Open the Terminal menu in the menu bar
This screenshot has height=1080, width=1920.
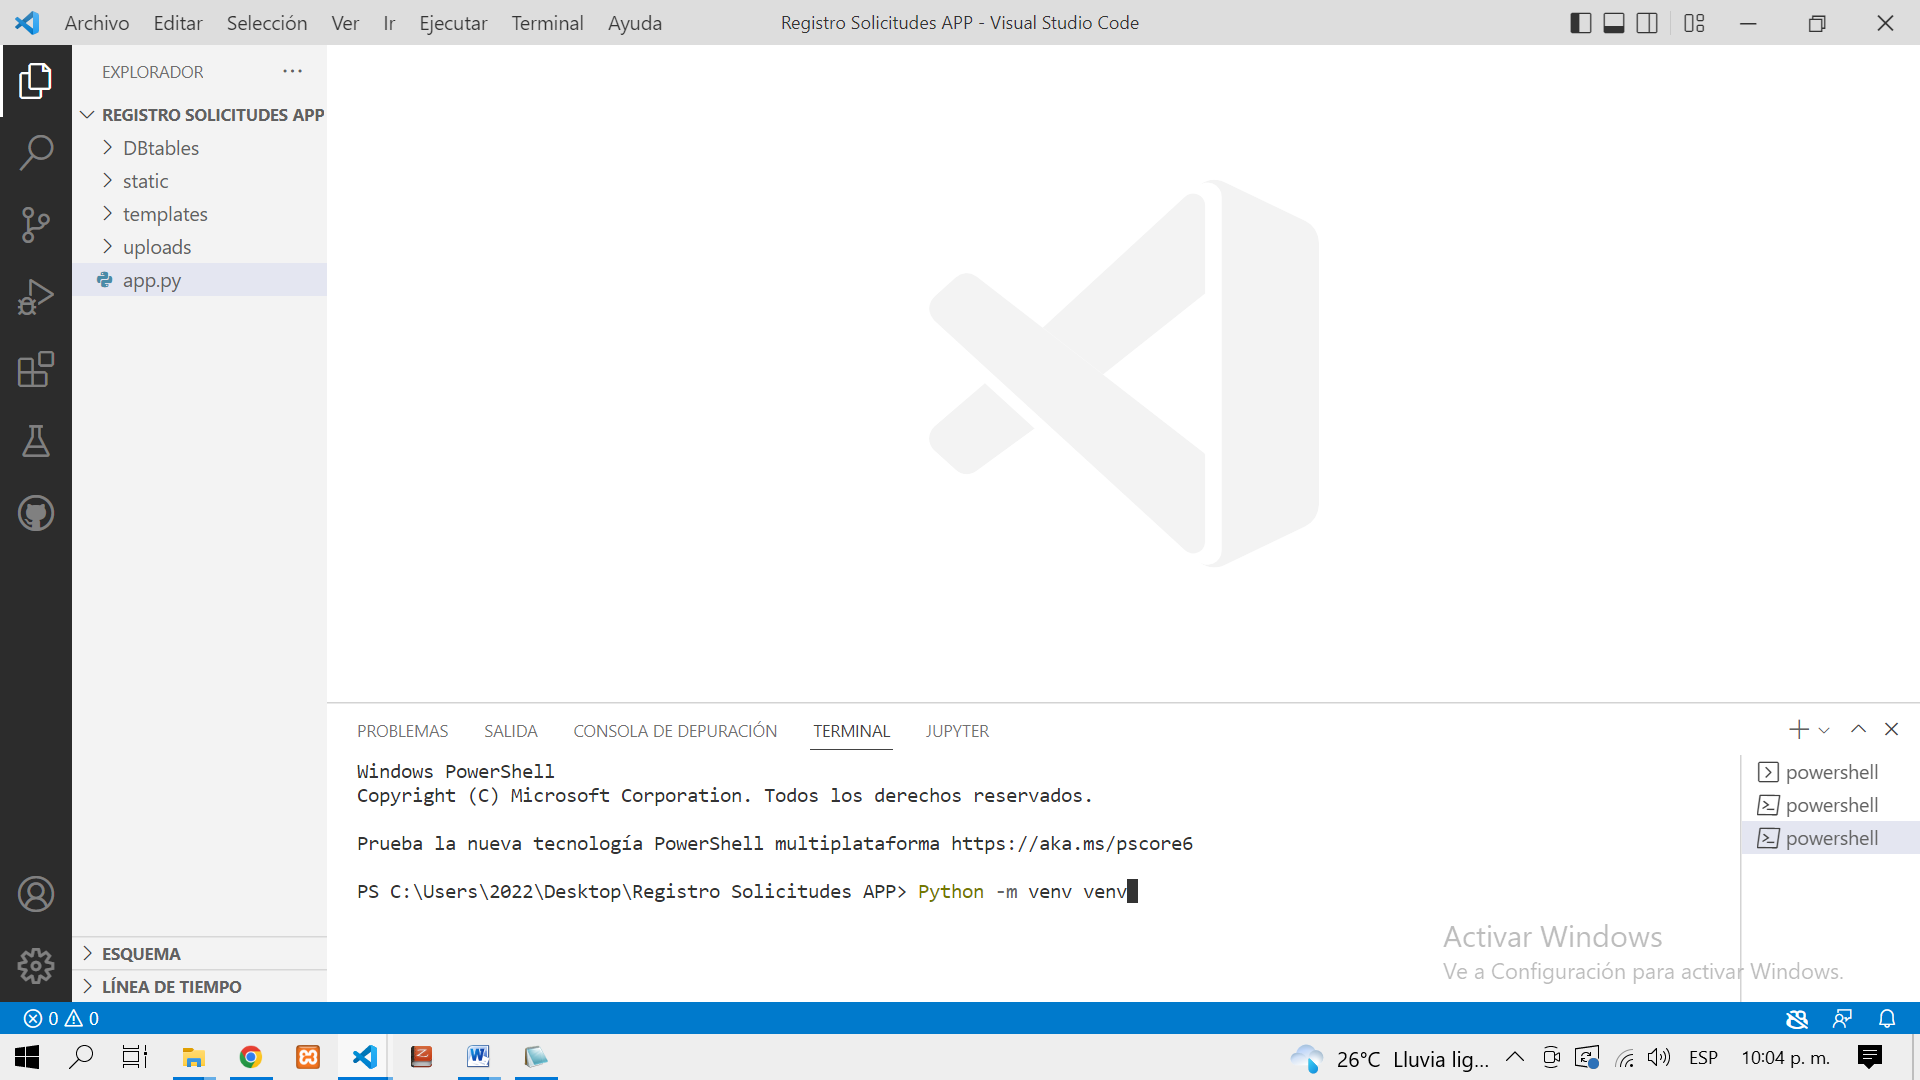(547, 22)
